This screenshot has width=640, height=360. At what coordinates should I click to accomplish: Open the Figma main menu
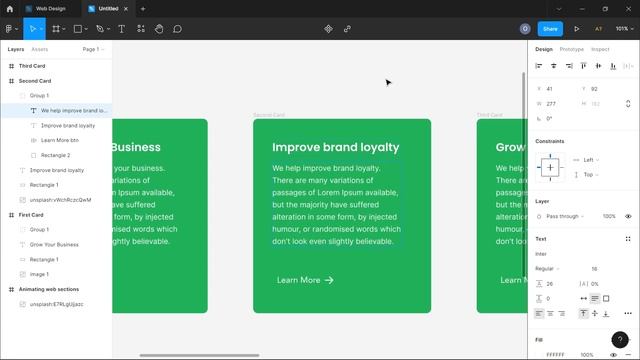(9, 29)
